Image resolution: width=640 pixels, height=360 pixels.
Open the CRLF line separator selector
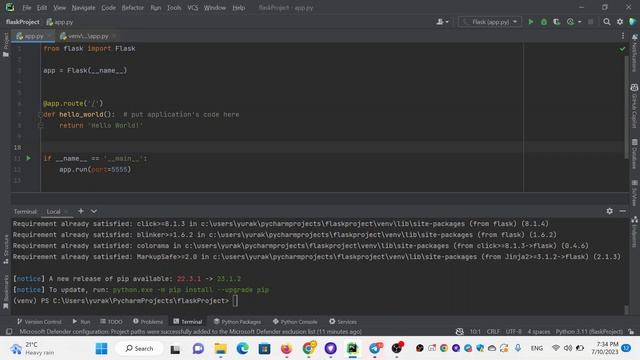[x=493, y=331]
